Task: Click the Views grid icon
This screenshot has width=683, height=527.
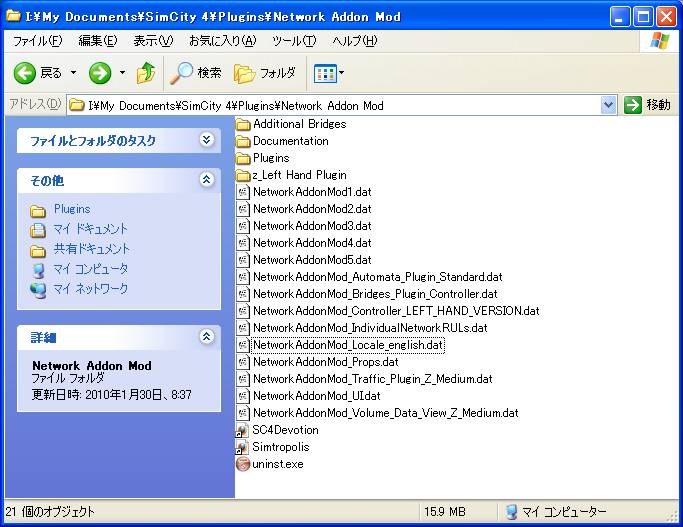Action: coord(325,73)
